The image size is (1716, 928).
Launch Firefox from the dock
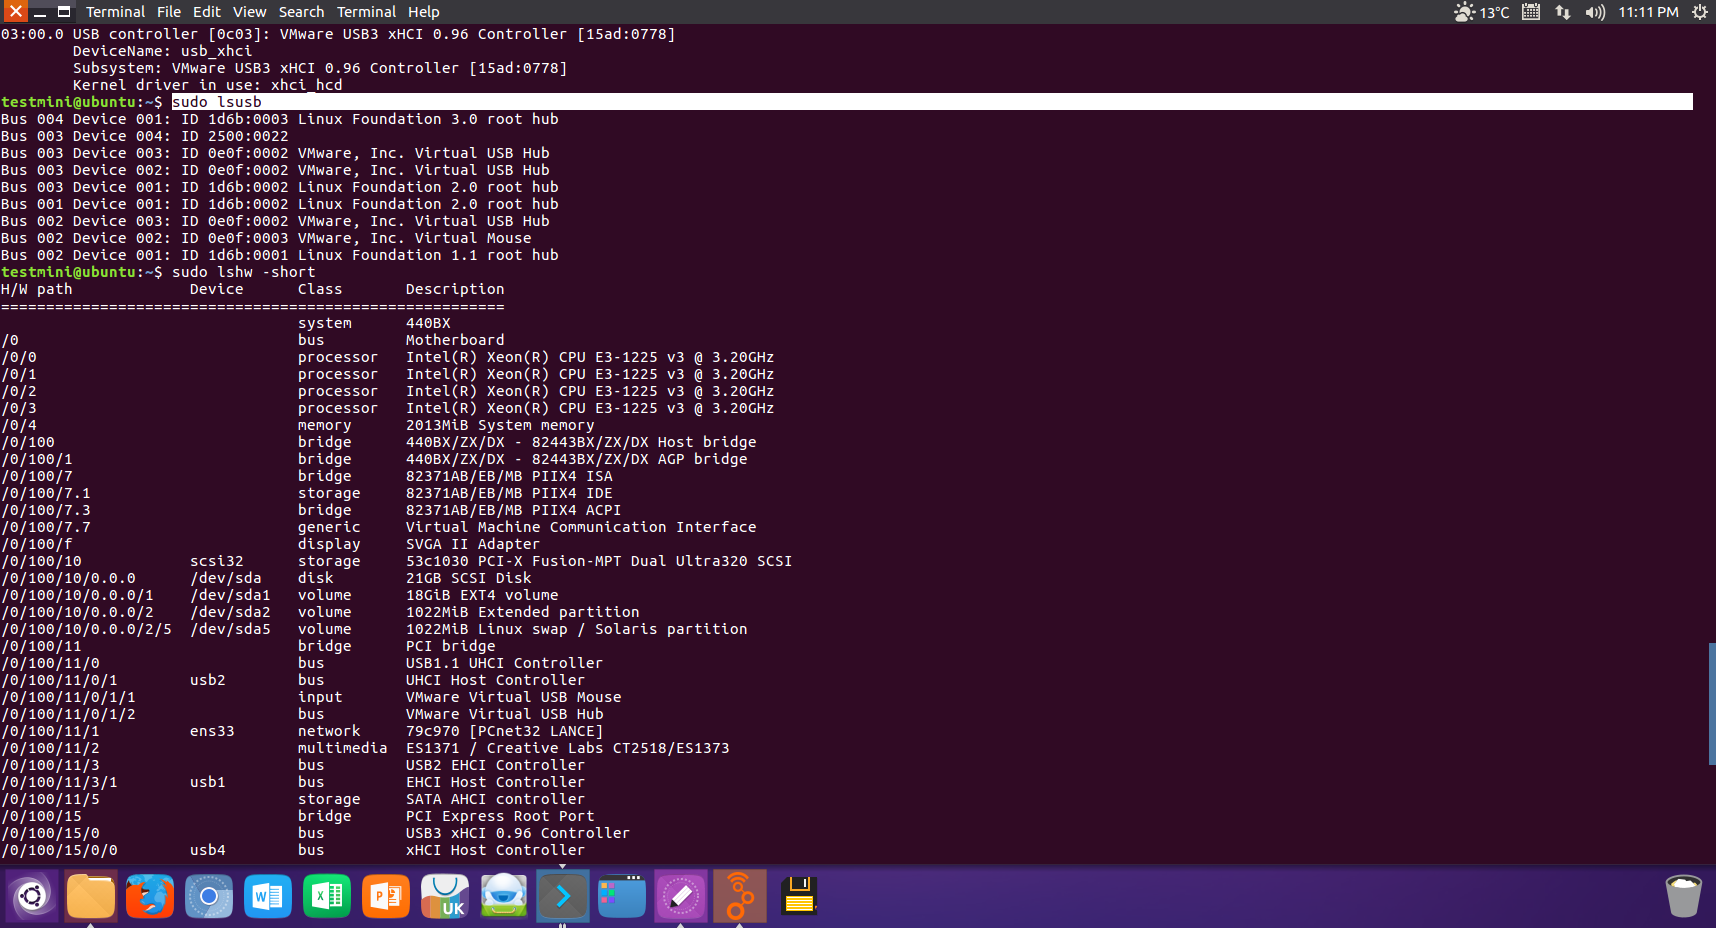coord(150,896)
